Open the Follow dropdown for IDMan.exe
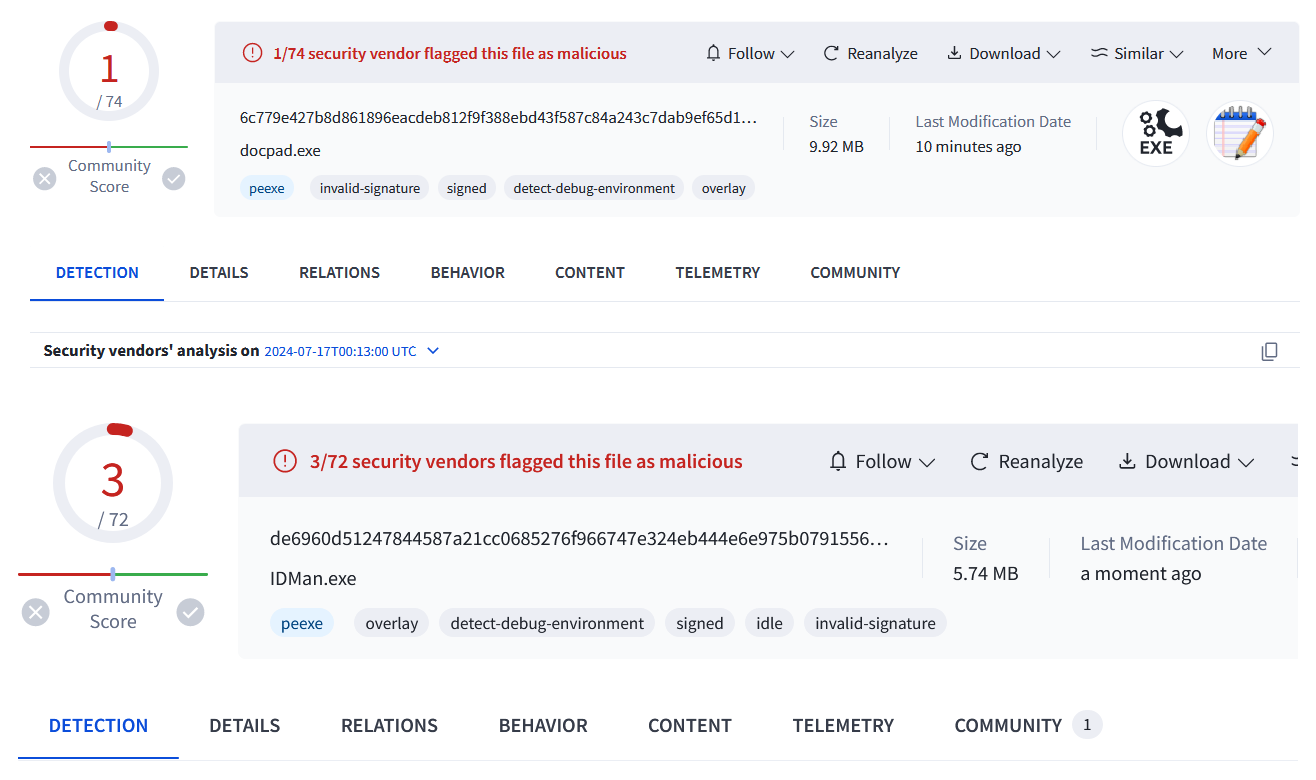 point(883,461)
